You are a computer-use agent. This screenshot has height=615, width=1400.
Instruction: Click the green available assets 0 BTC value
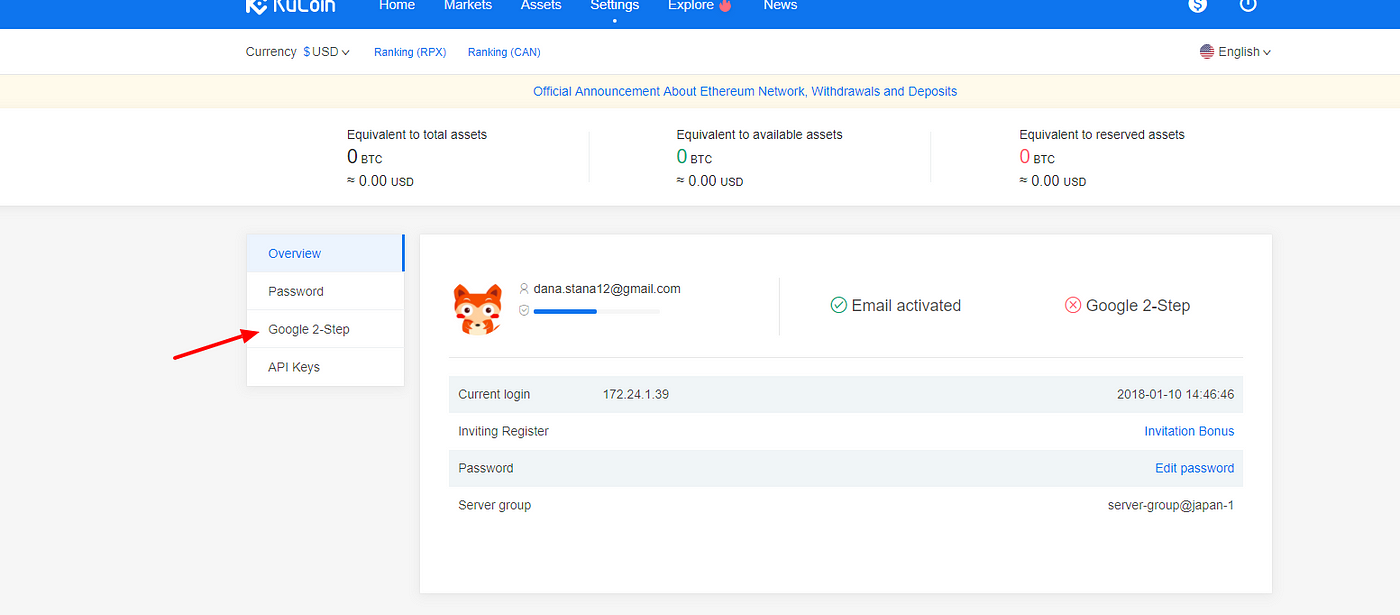(694, 157)
